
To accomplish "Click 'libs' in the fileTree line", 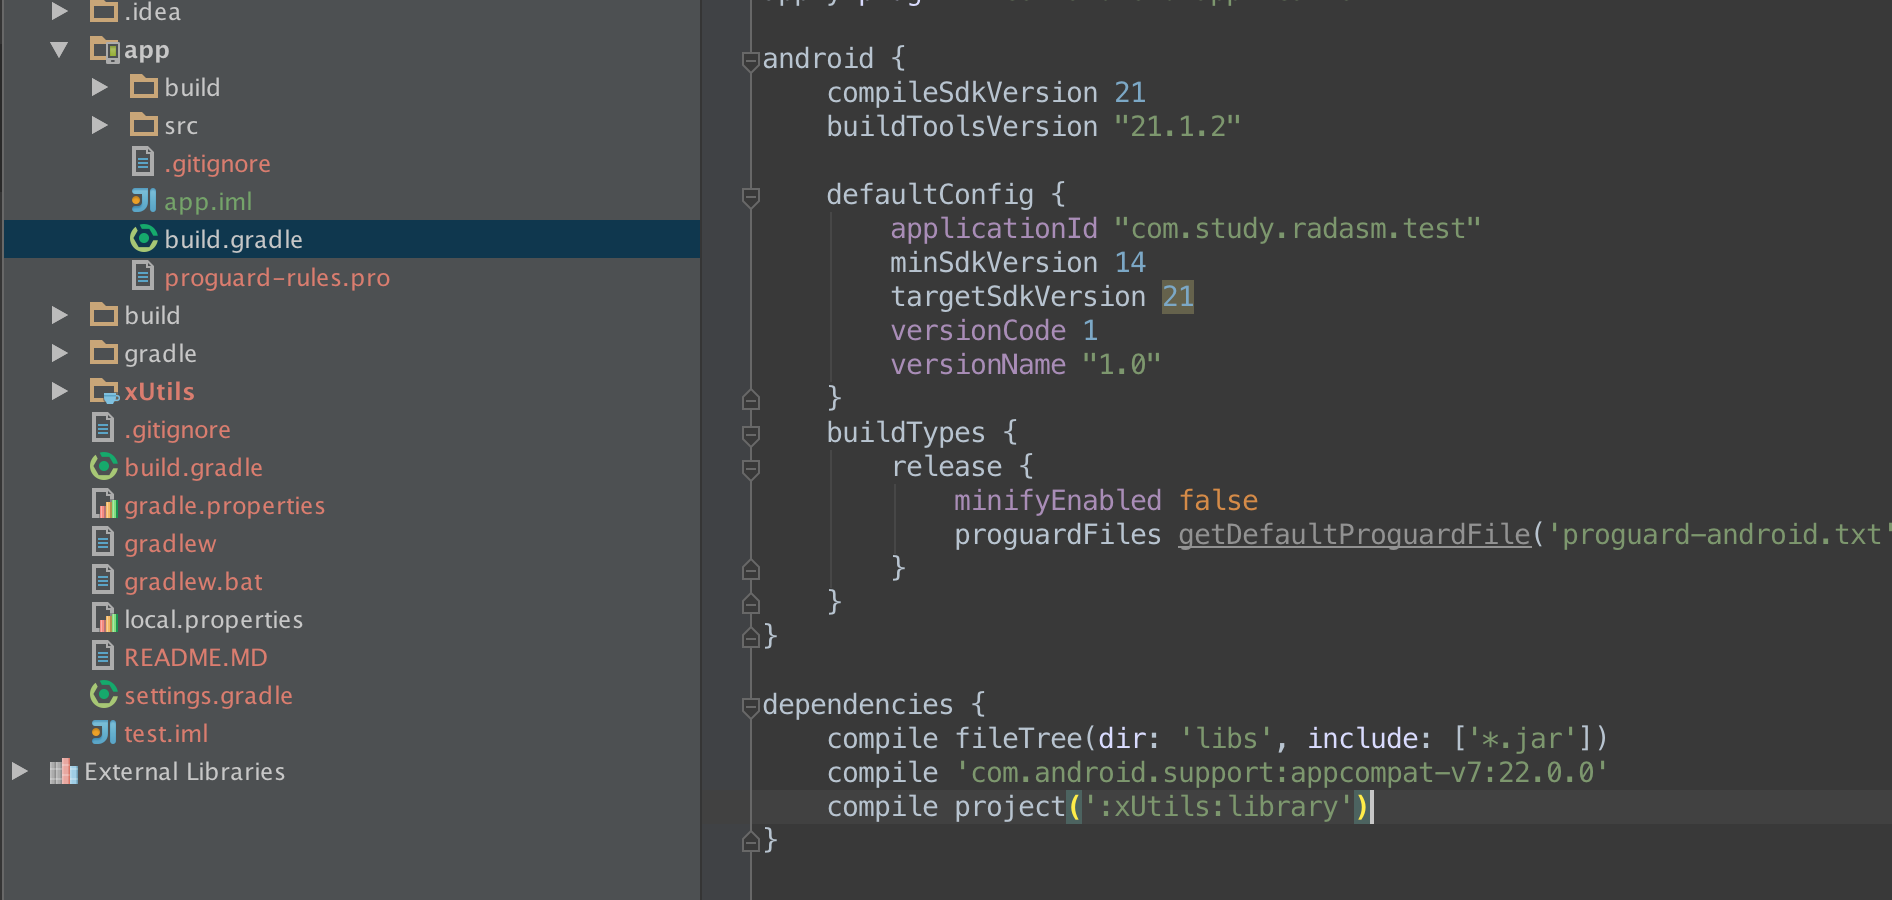I will click(1226, 739).
